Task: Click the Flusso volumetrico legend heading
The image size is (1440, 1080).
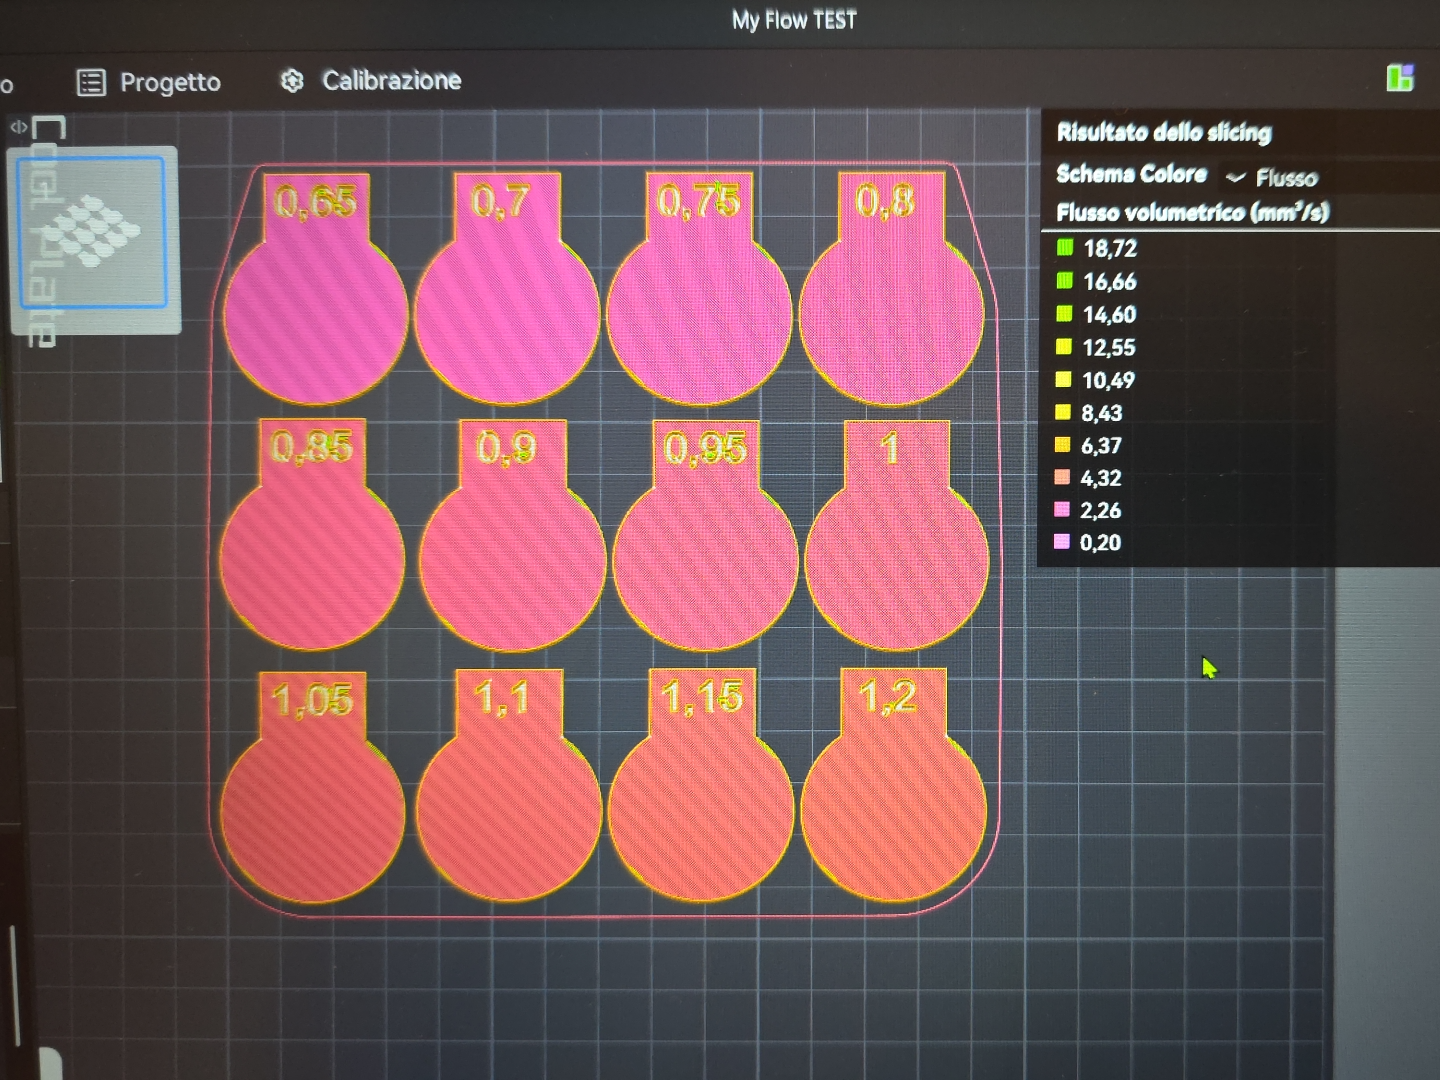Action: click(x=1192, y=212)
